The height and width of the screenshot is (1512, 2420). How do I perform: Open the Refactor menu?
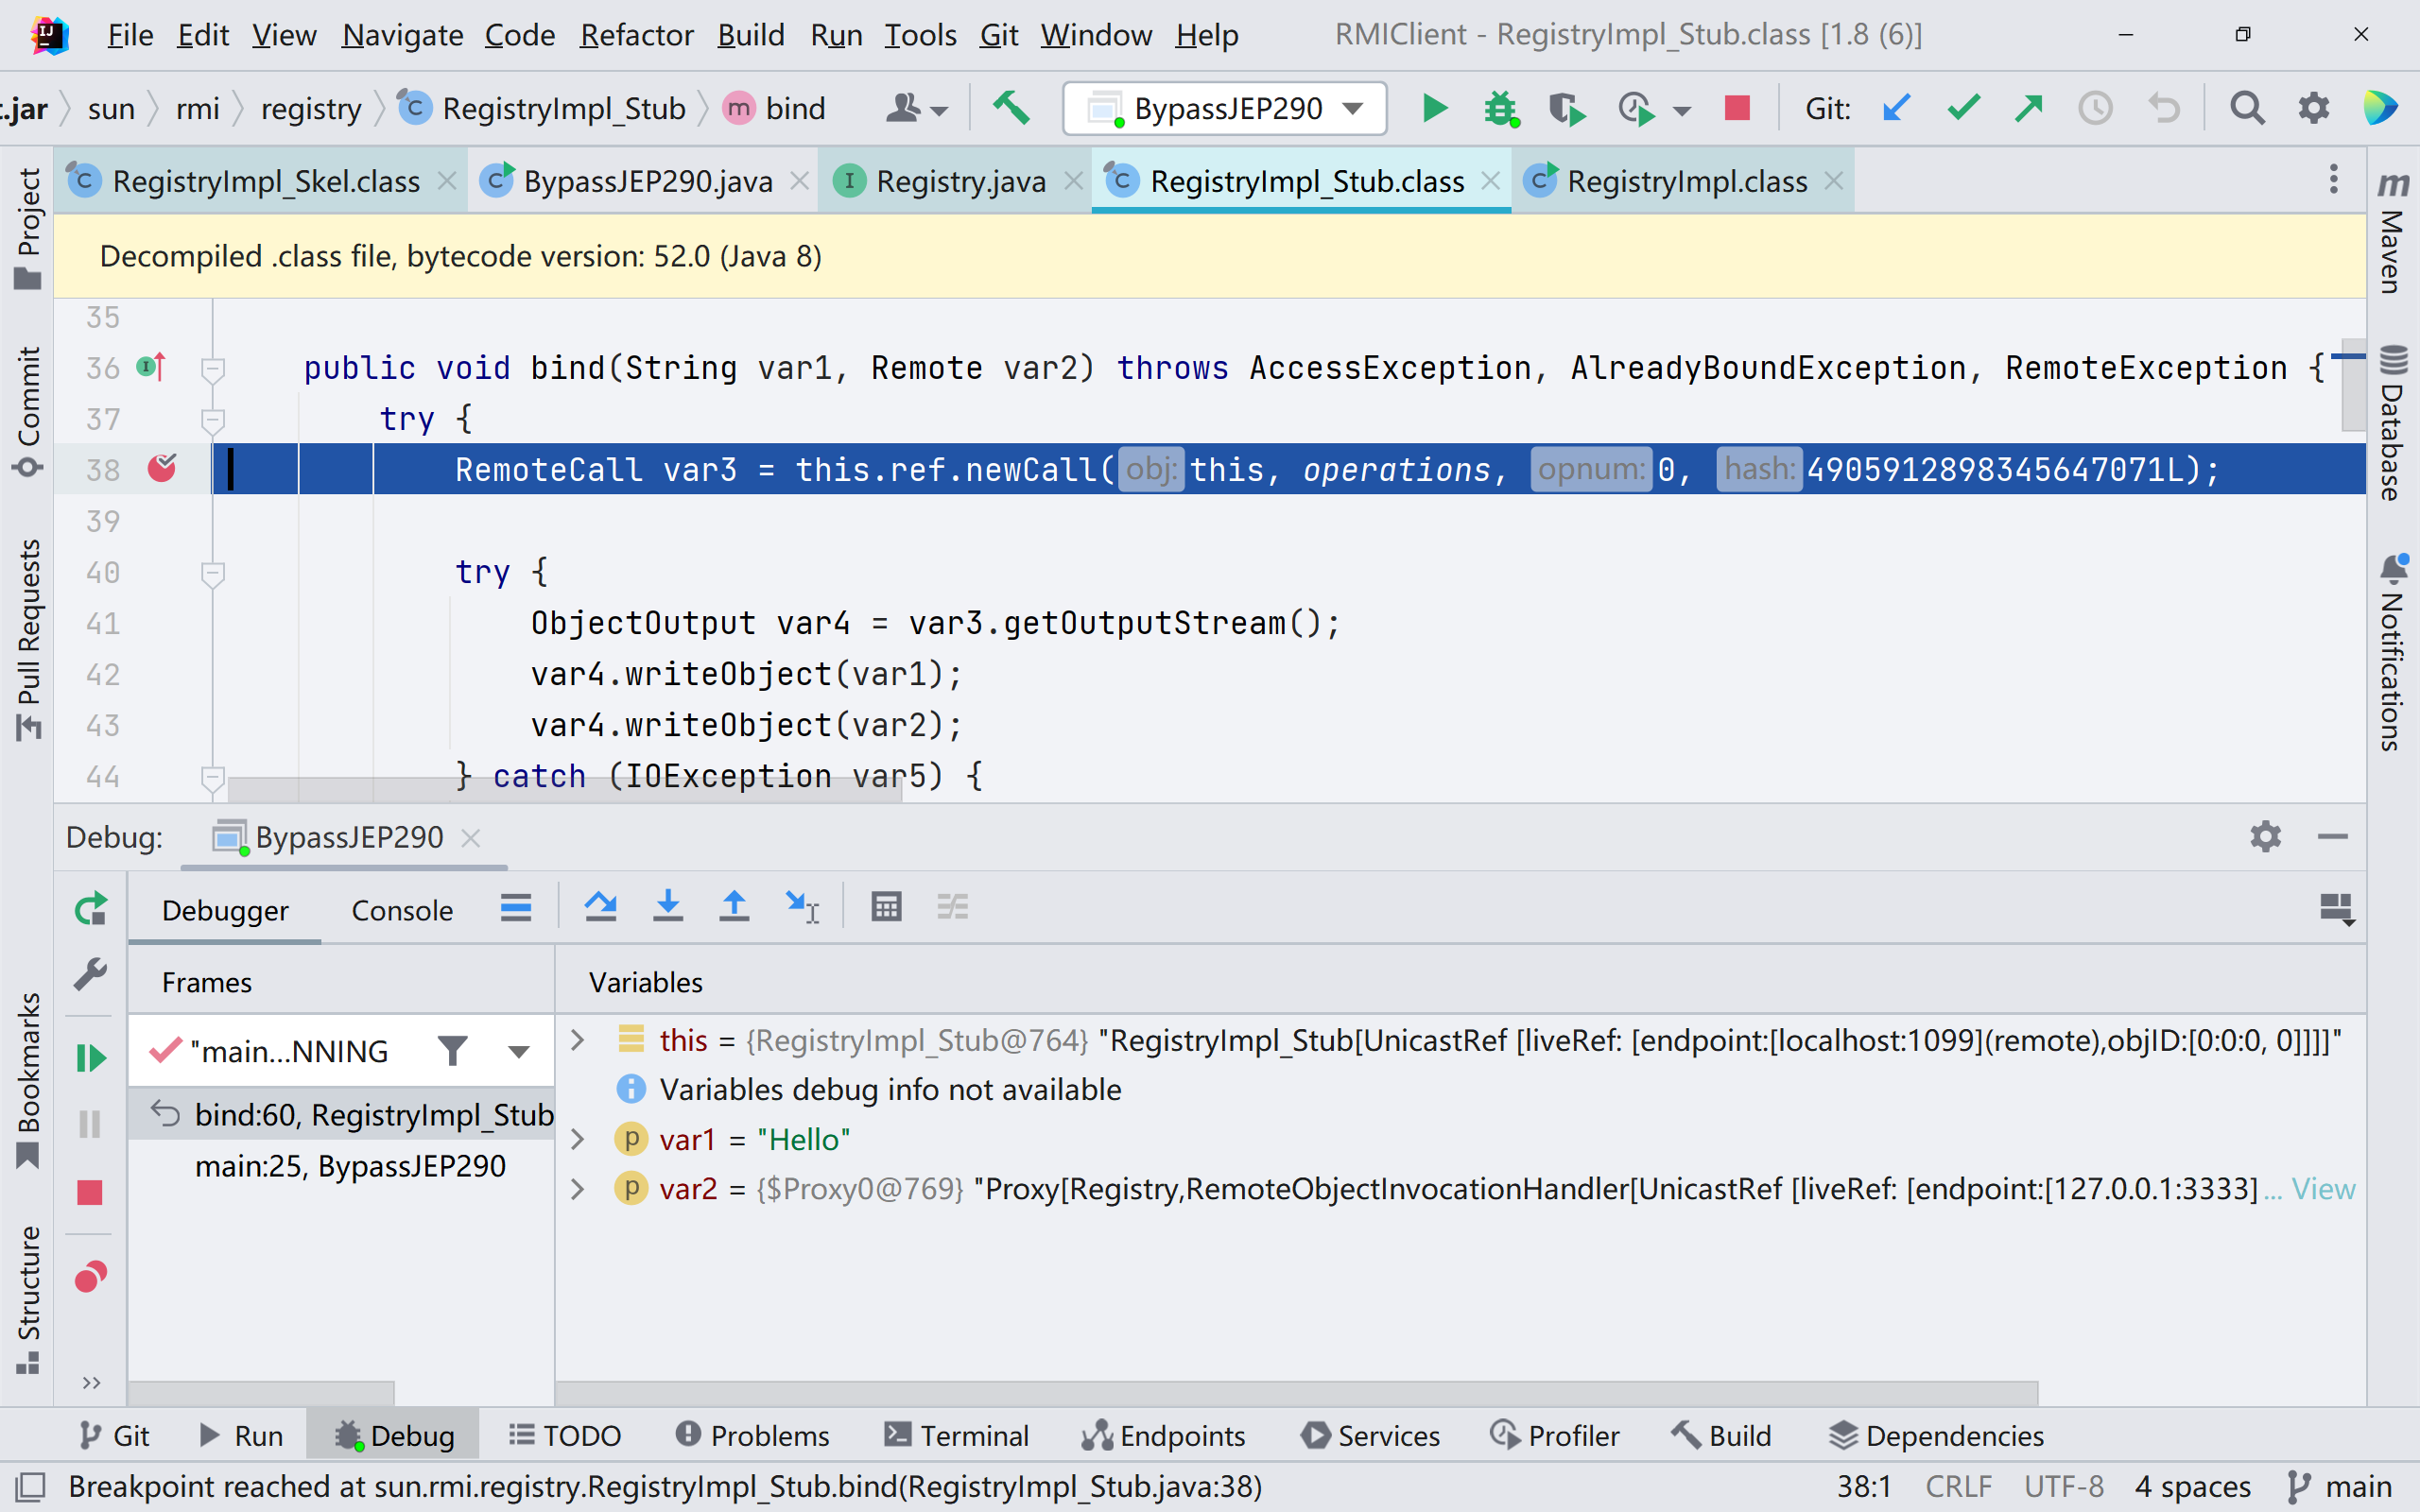tap(636, 35)
